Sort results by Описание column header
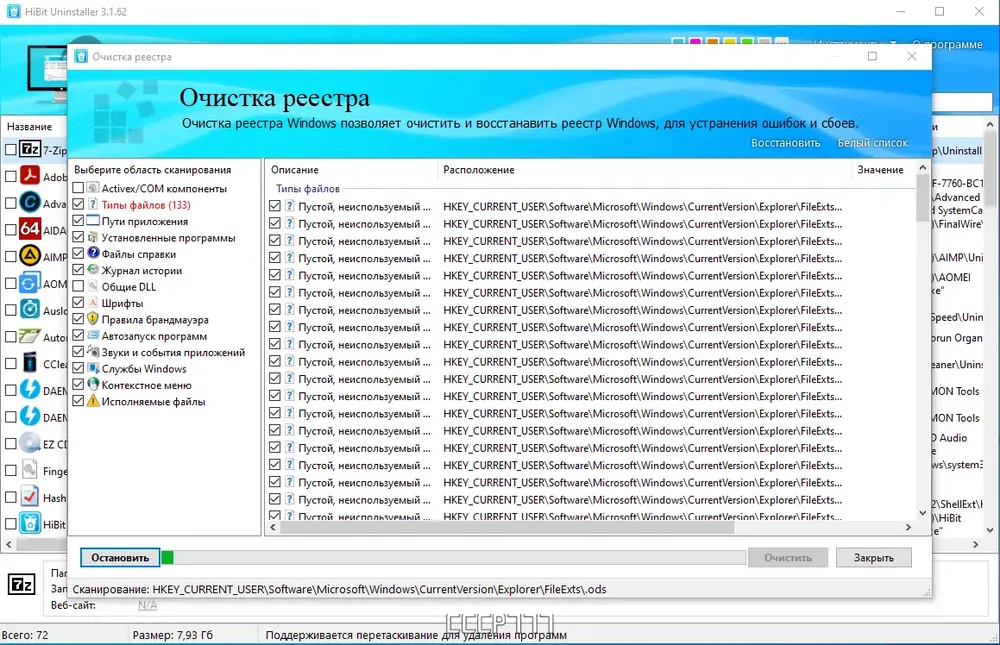Viewport: 1000px width, 645px height. click(x=351, y=170)
